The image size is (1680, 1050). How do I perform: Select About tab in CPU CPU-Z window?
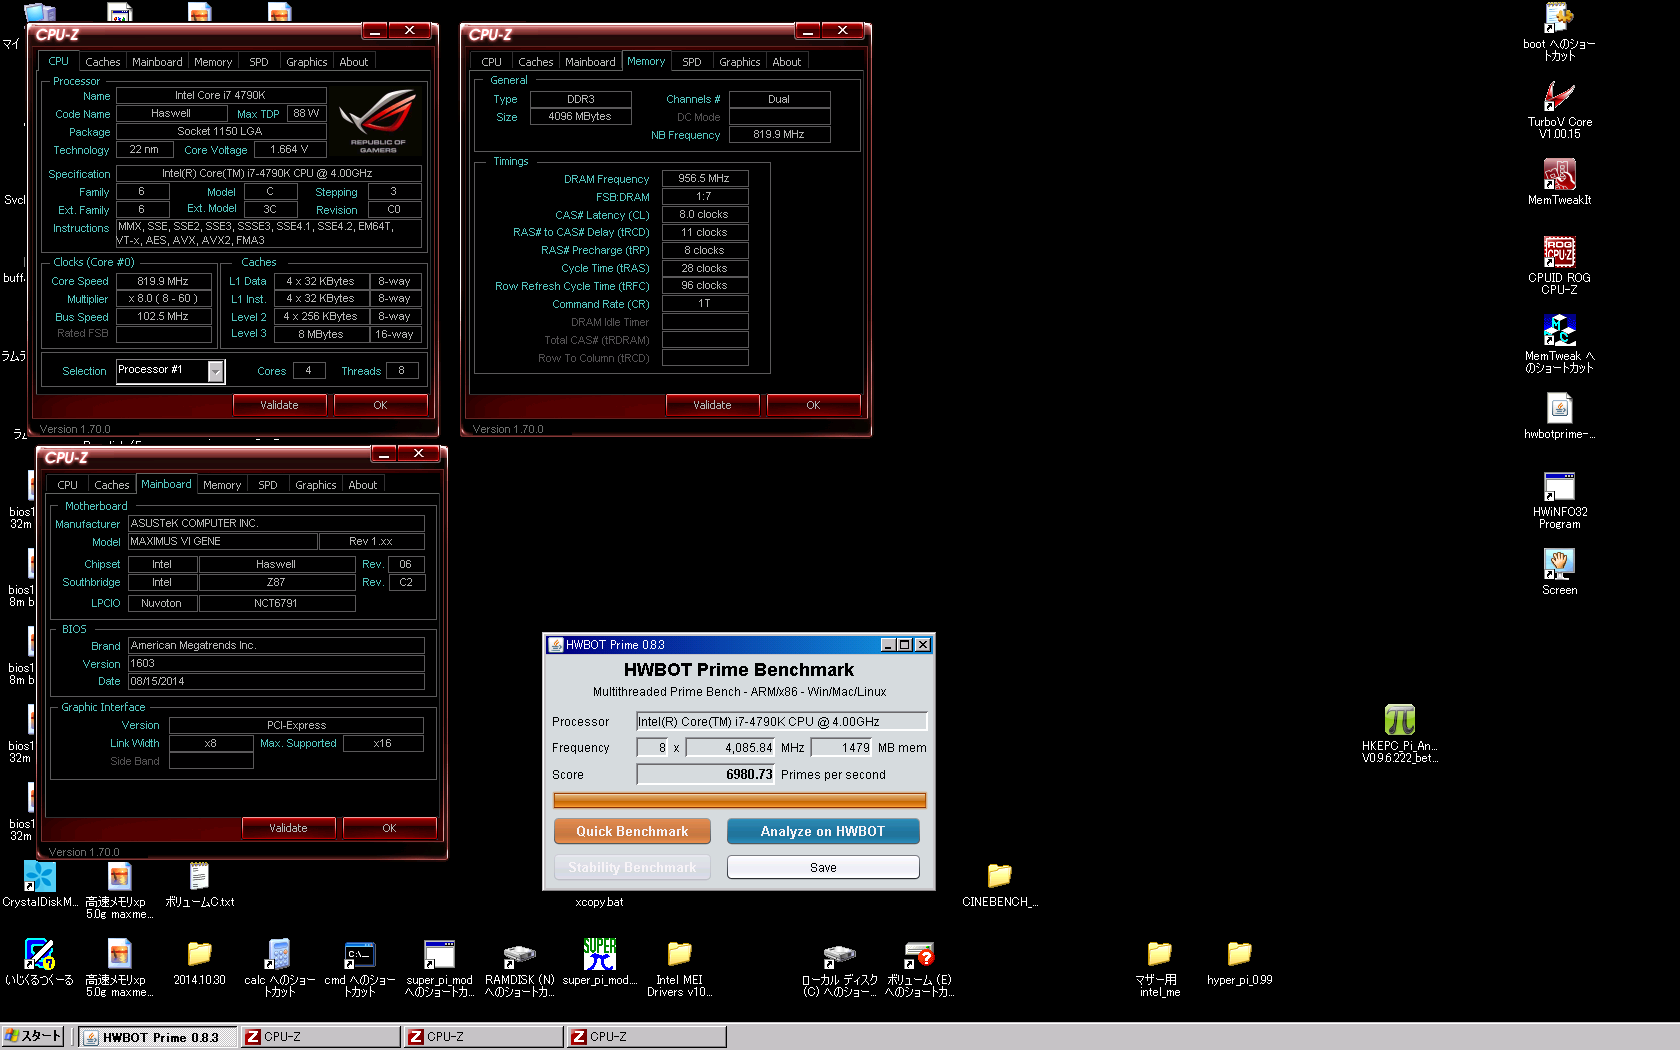tap(353, 62)
